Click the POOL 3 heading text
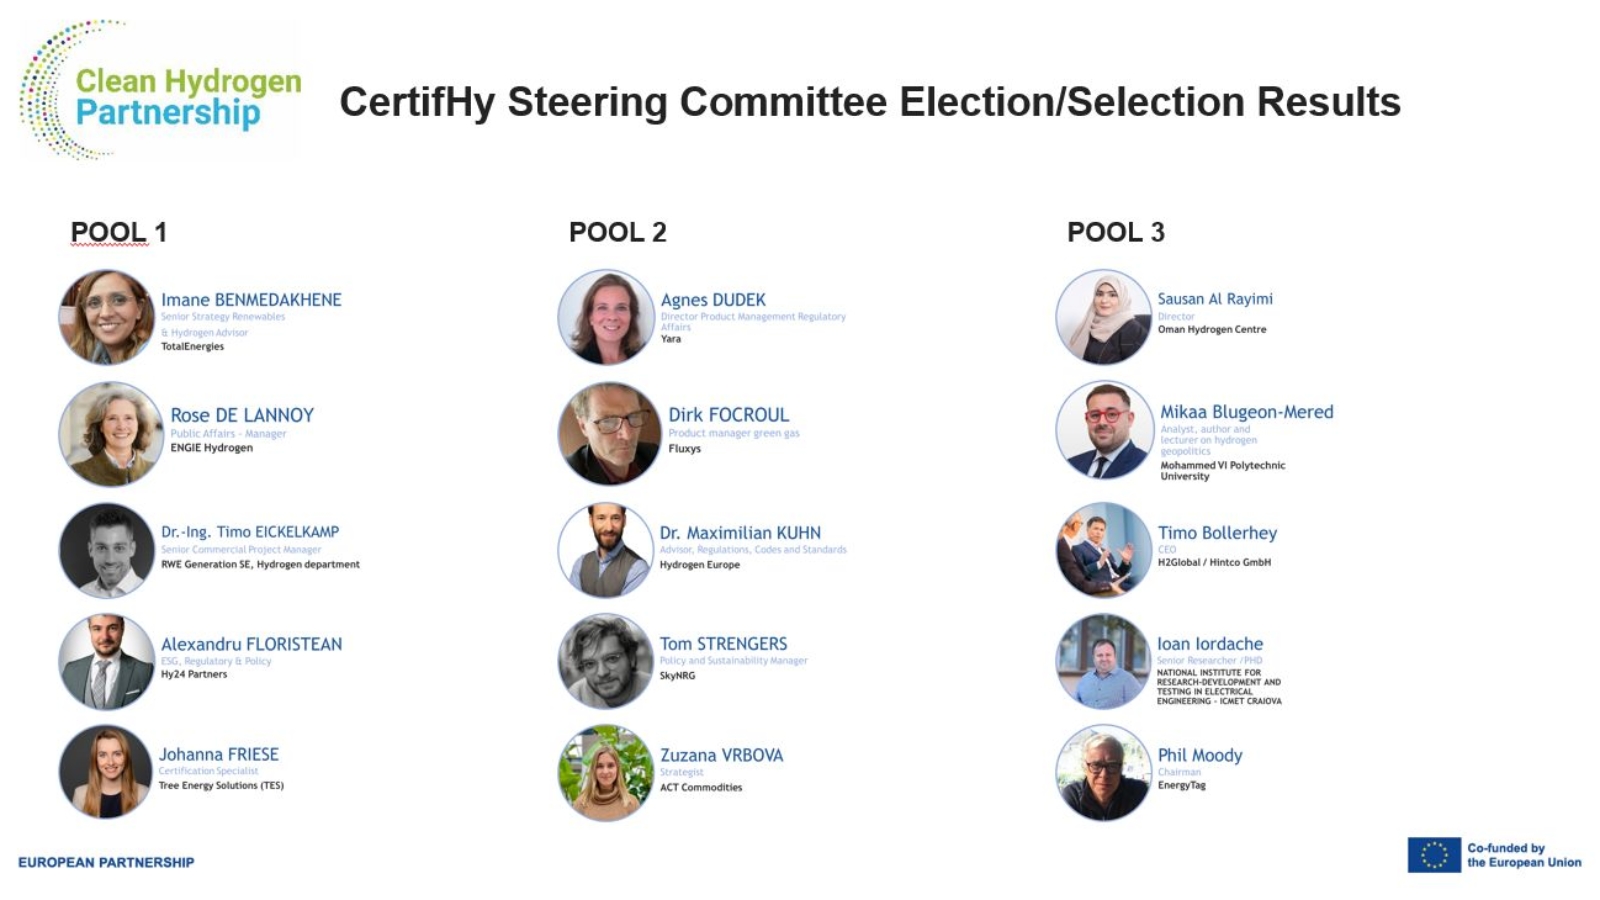 pos(1116,232)
